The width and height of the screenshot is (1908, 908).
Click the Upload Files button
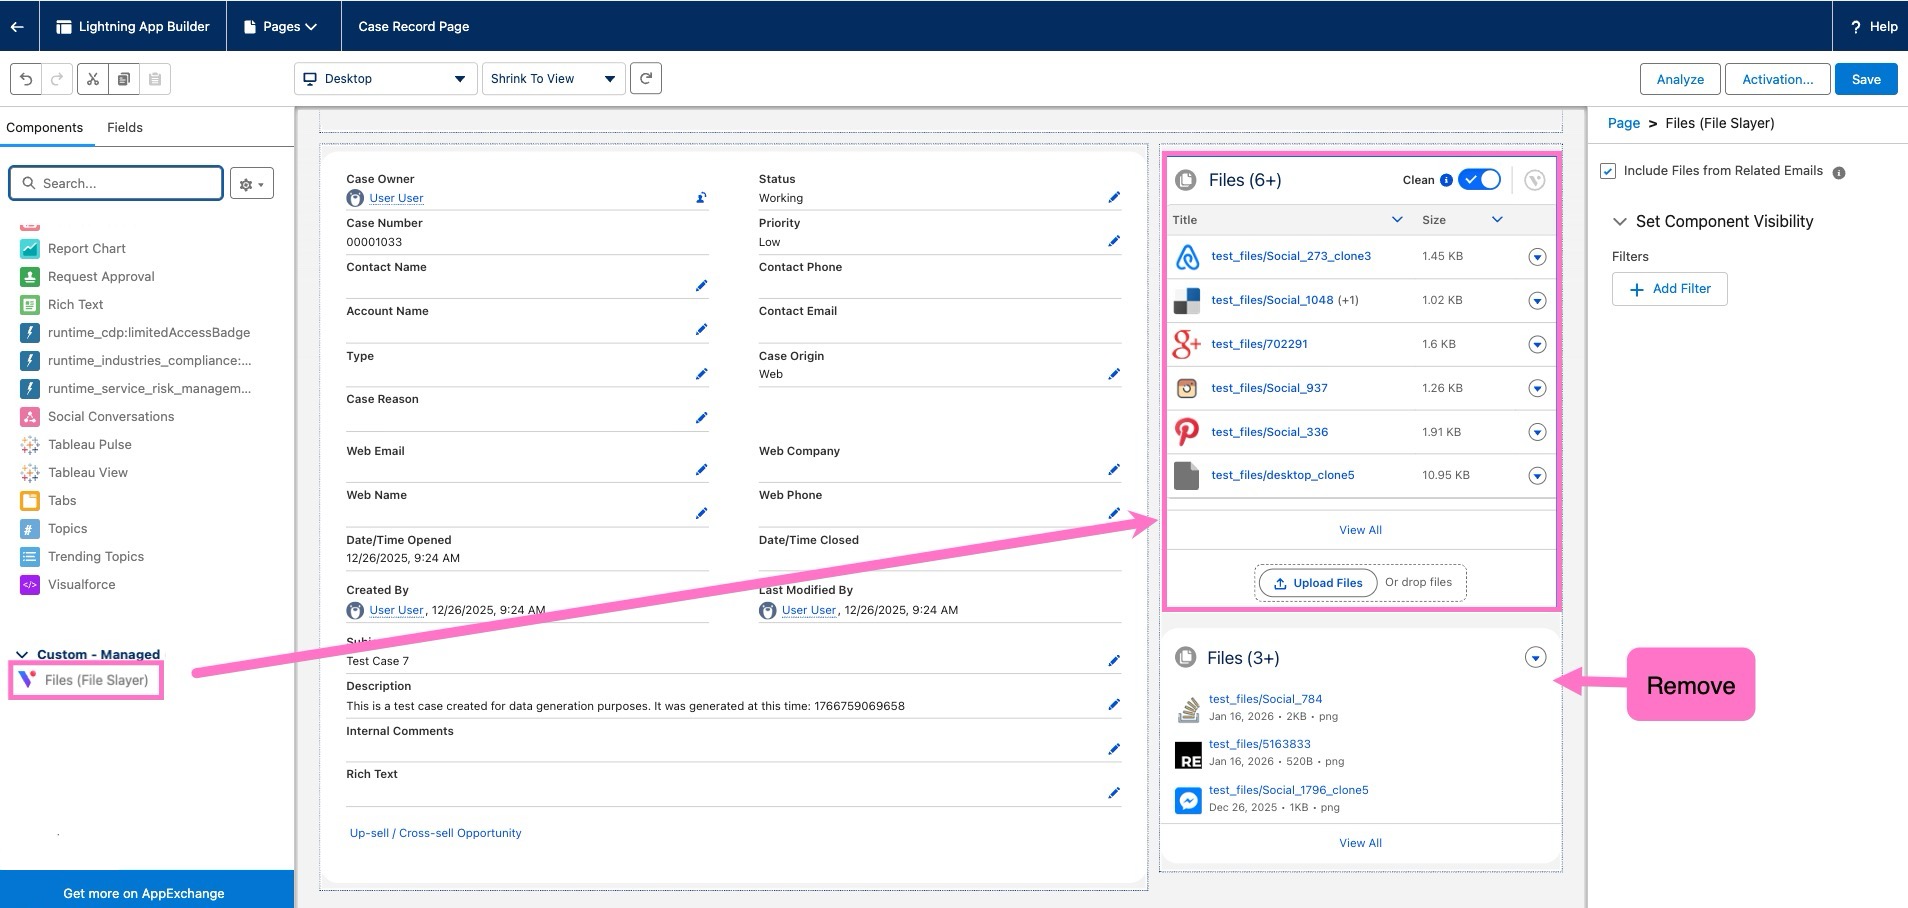pos(1317,583)
